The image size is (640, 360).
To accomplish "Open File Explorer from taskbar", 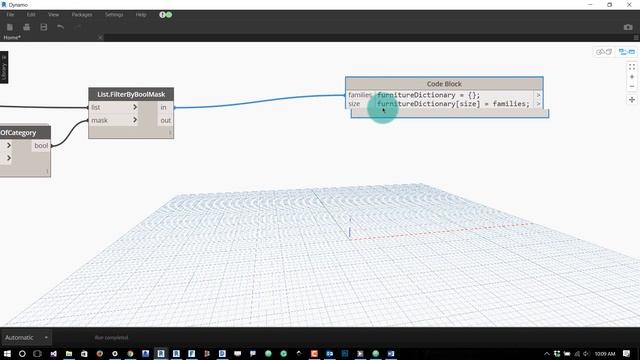I will (x=69, y=353).
